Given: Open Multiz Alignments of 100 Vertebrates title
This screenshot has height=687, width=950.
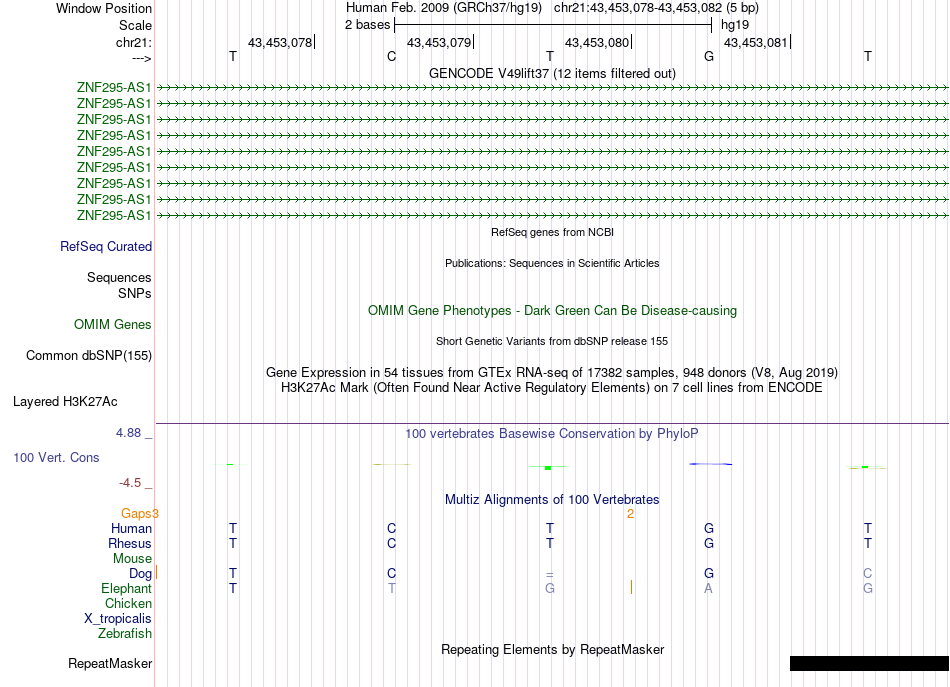Looking at the screenshot, I should coord(552,500).
